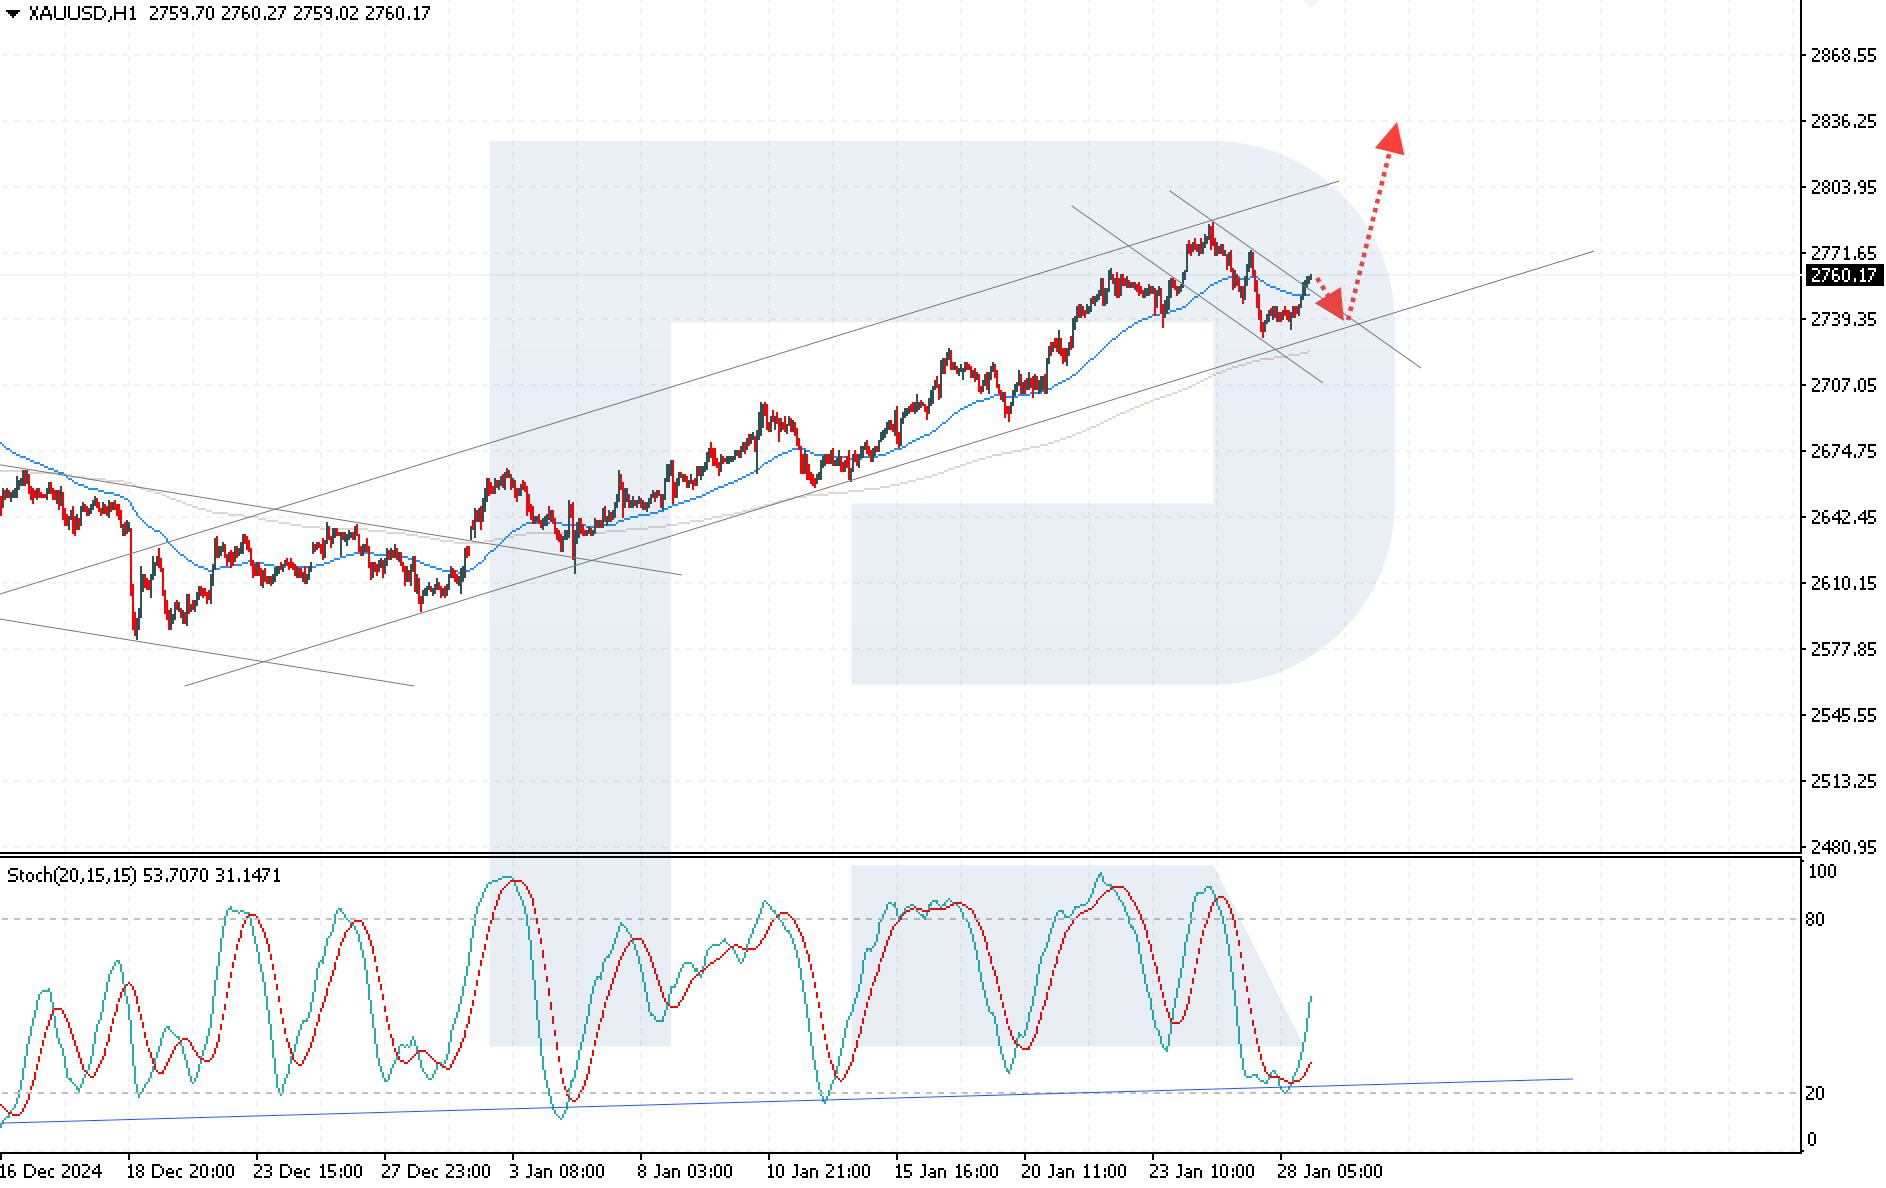Click the current price tag 2760.17

pos(1844,275)
